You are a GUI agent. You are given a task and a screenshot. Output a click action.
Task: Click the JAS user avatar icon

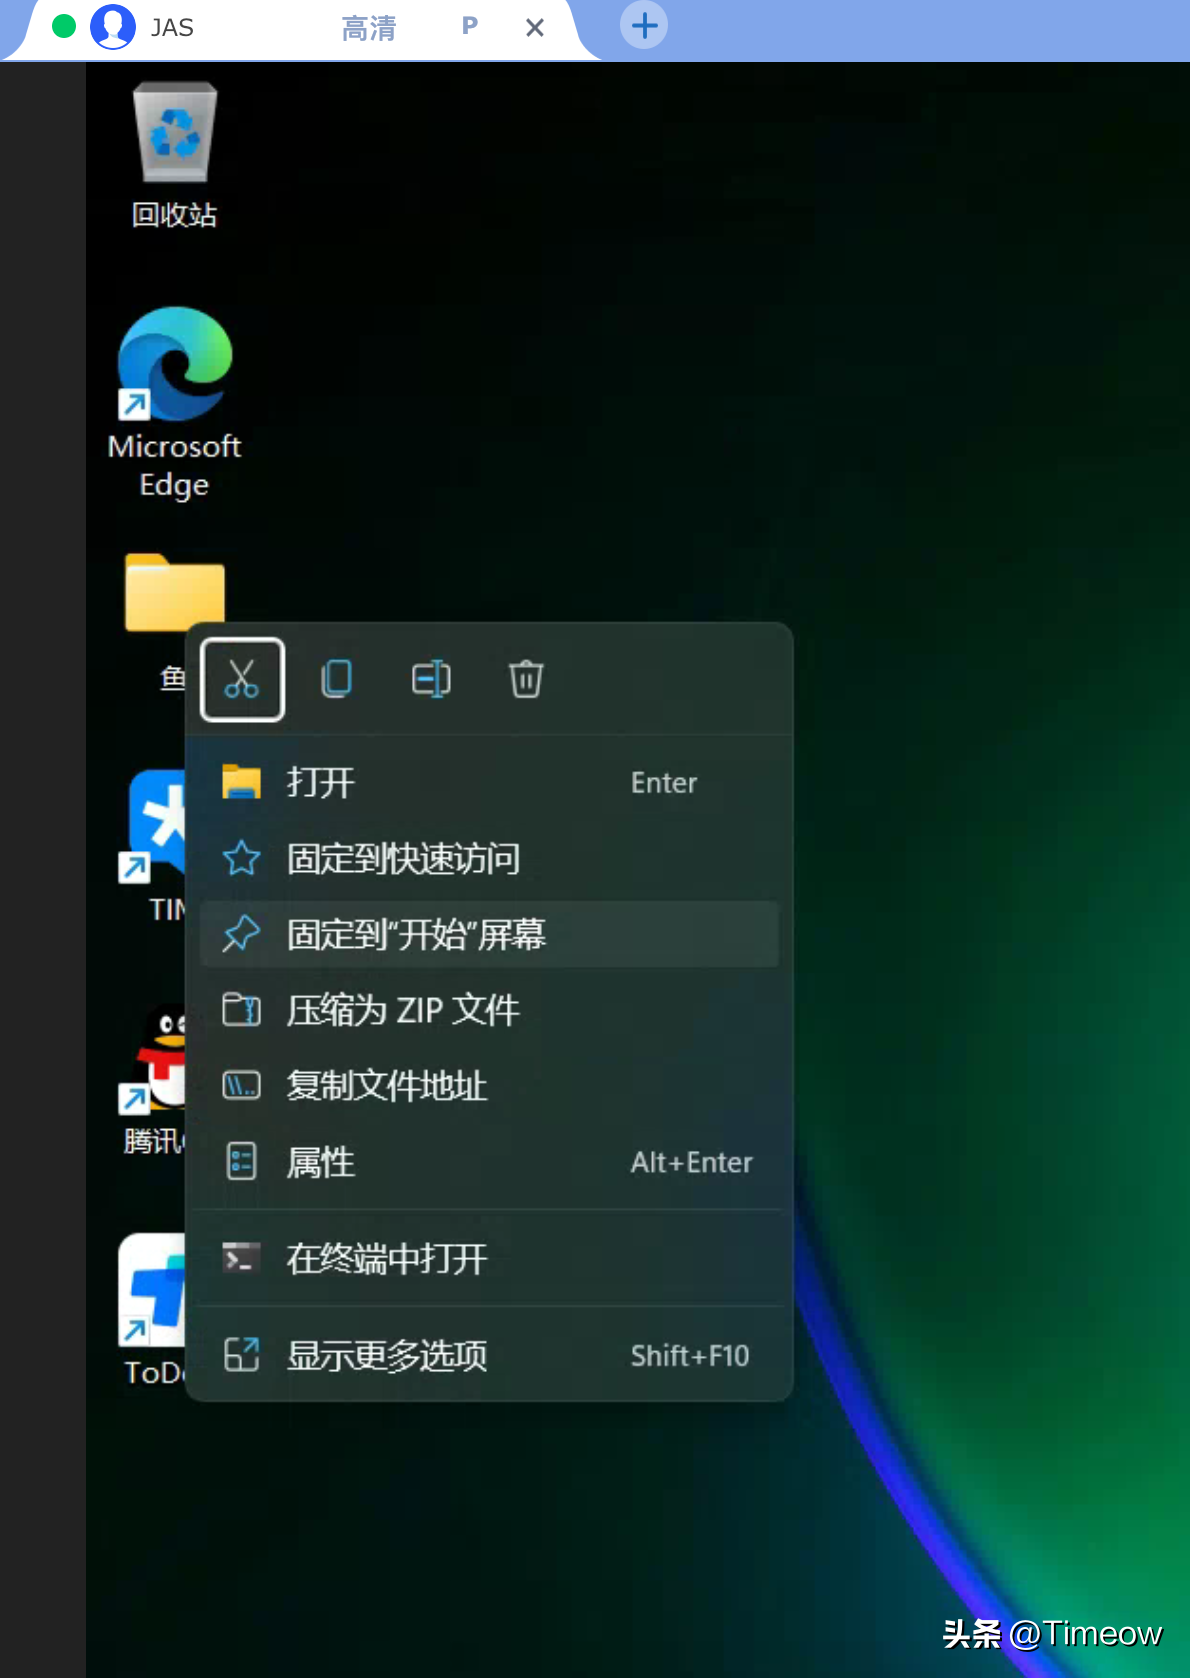point(113,27)
